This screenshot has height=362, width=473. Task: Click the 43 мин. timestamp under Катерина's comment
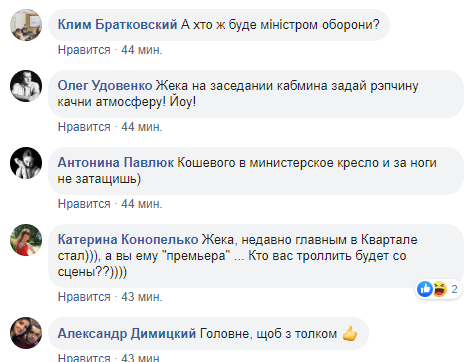click(x=142, y=297)
